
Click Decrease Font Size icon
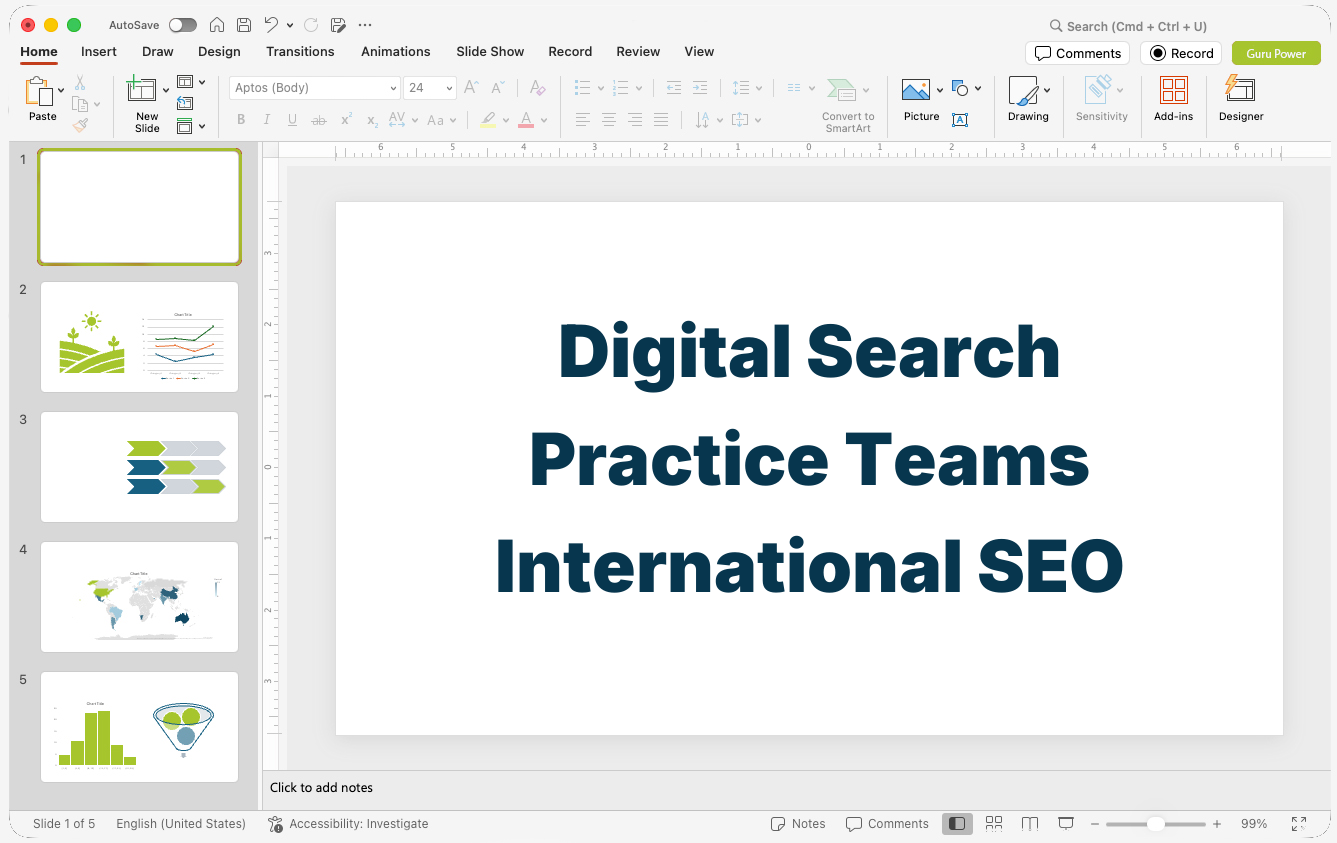[498, 88]
